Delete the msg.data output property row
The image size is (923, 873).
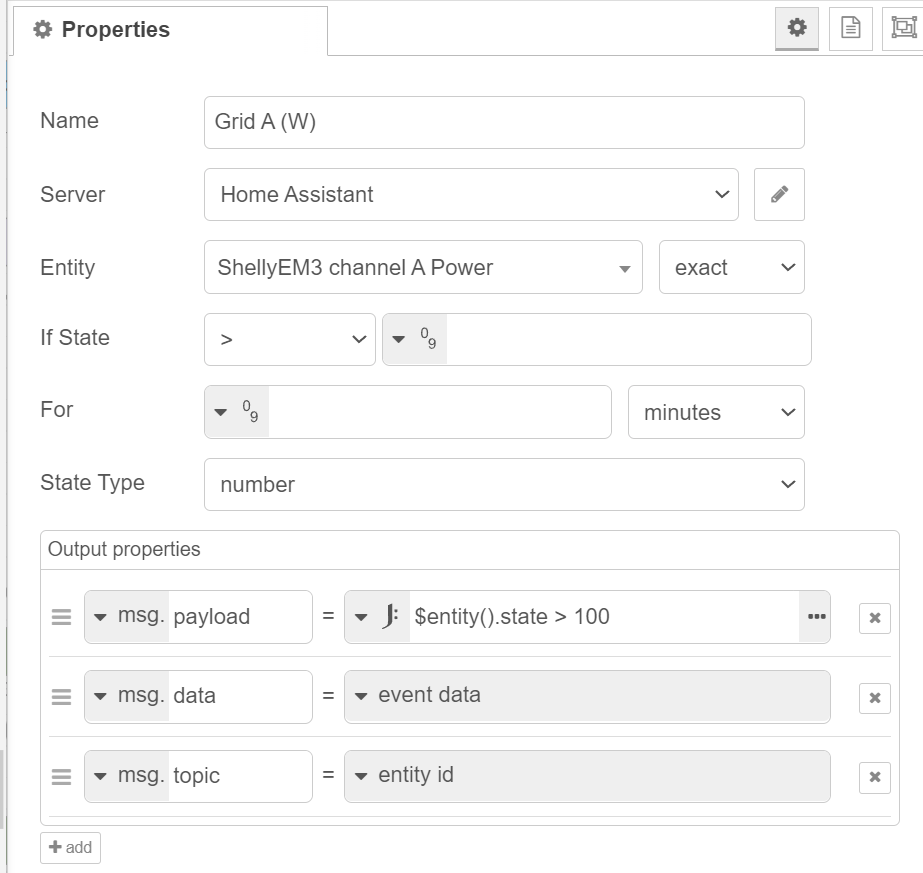[874, 697]
